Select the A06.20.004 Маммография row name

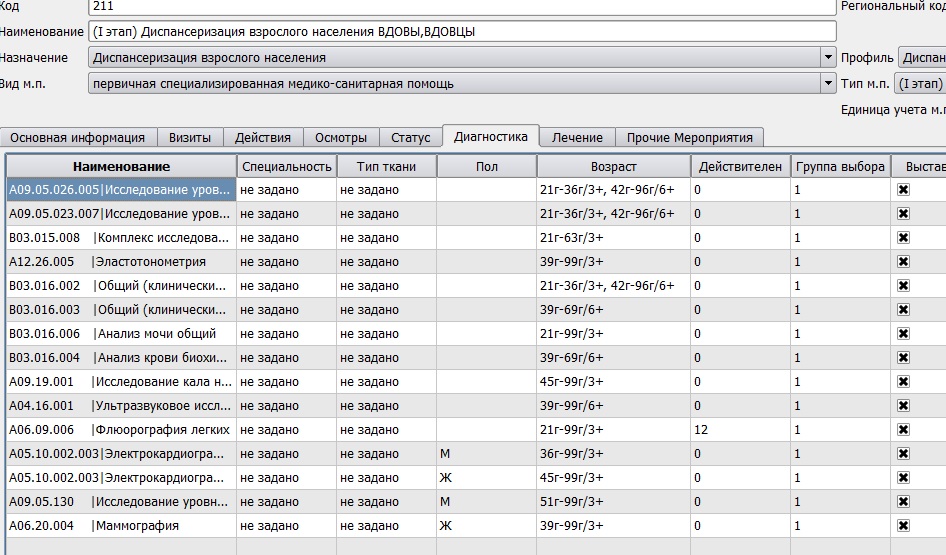(x=121, y=526)
